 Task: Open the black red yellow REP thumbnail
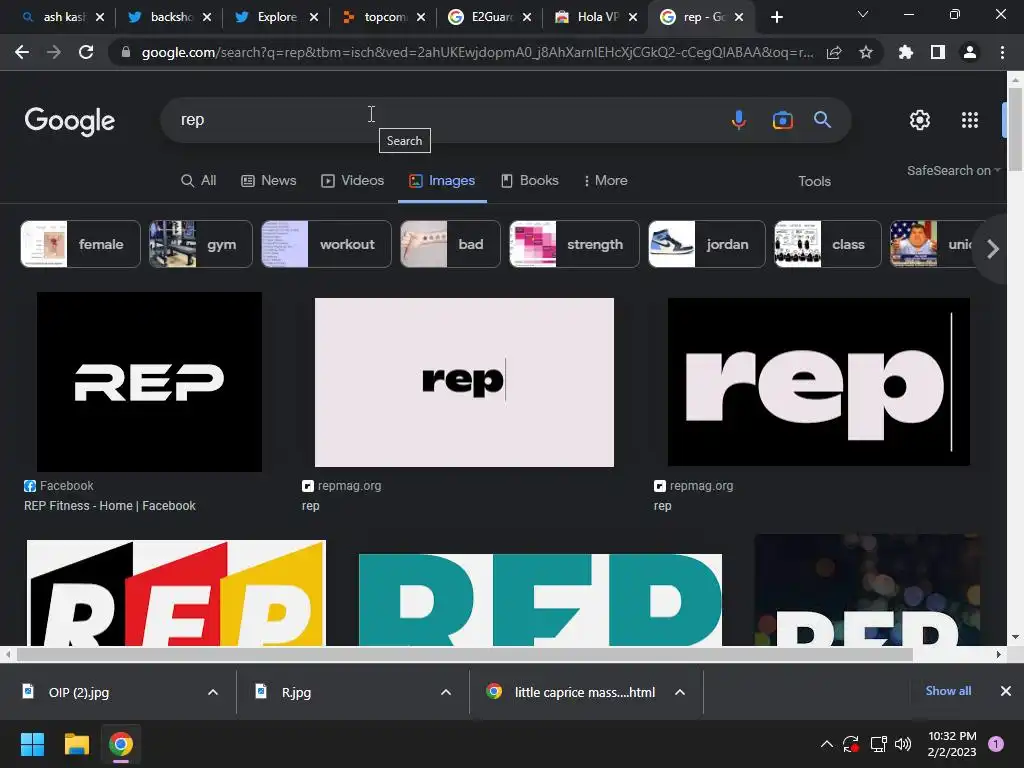[176, 592]
